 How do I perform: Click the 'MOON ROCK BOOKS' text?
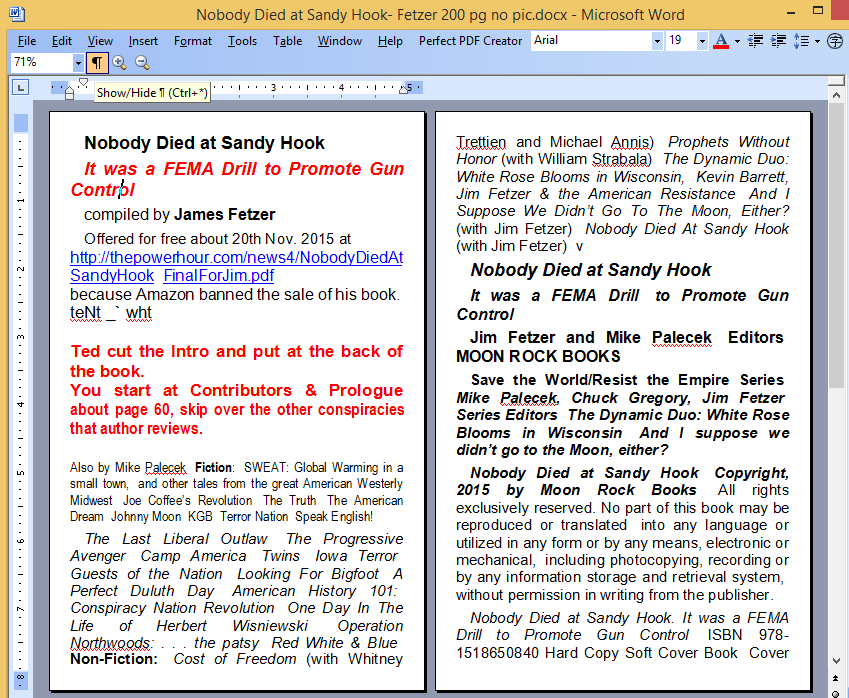538,356
